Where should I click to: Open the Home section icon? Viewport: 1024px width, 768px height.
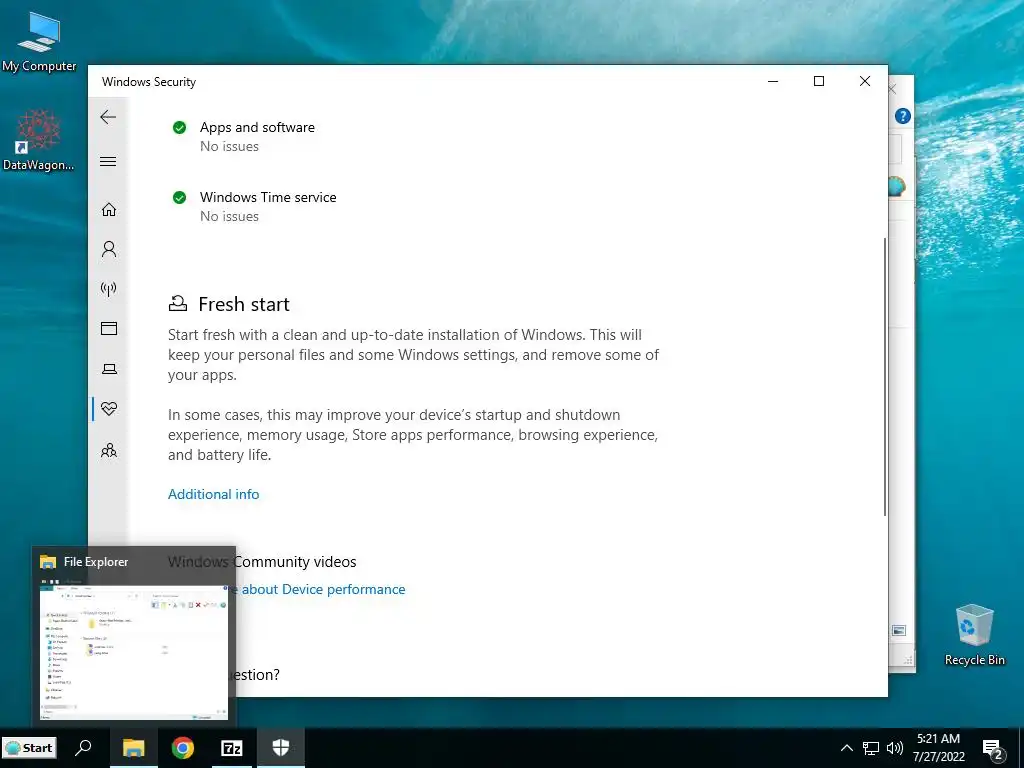tap(109, 209)
